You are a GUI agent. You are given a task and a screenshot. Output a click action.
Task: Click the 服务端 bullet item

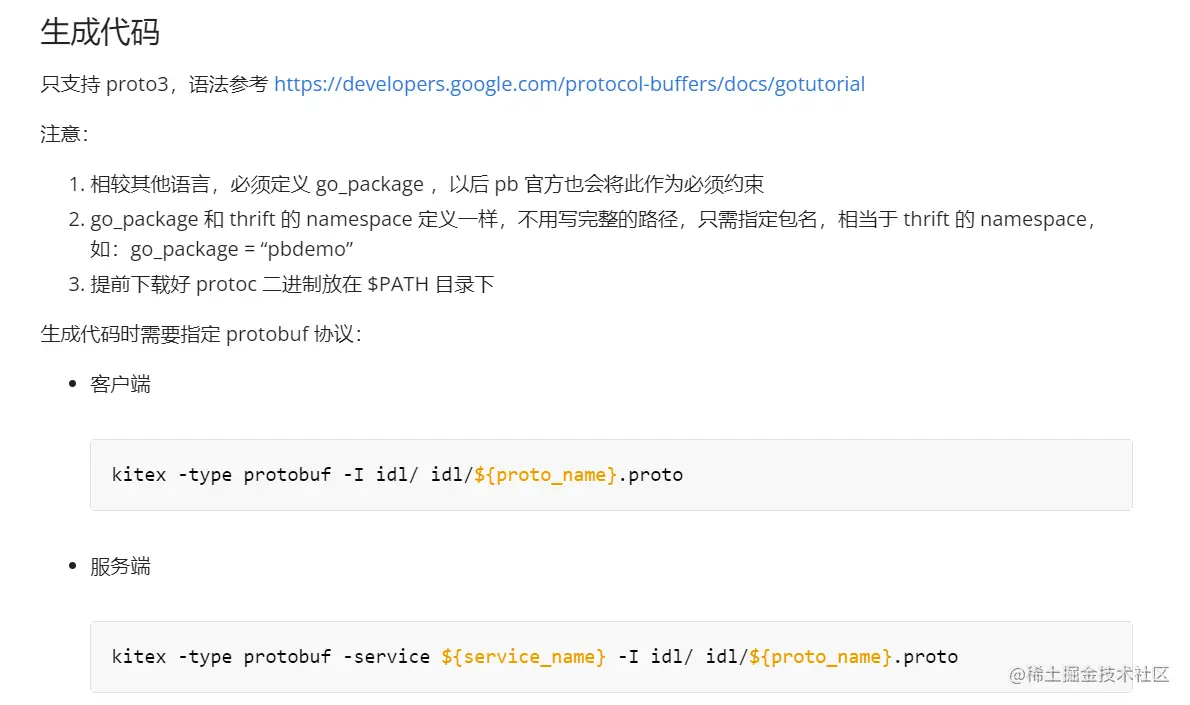click(x=120, y=566)
